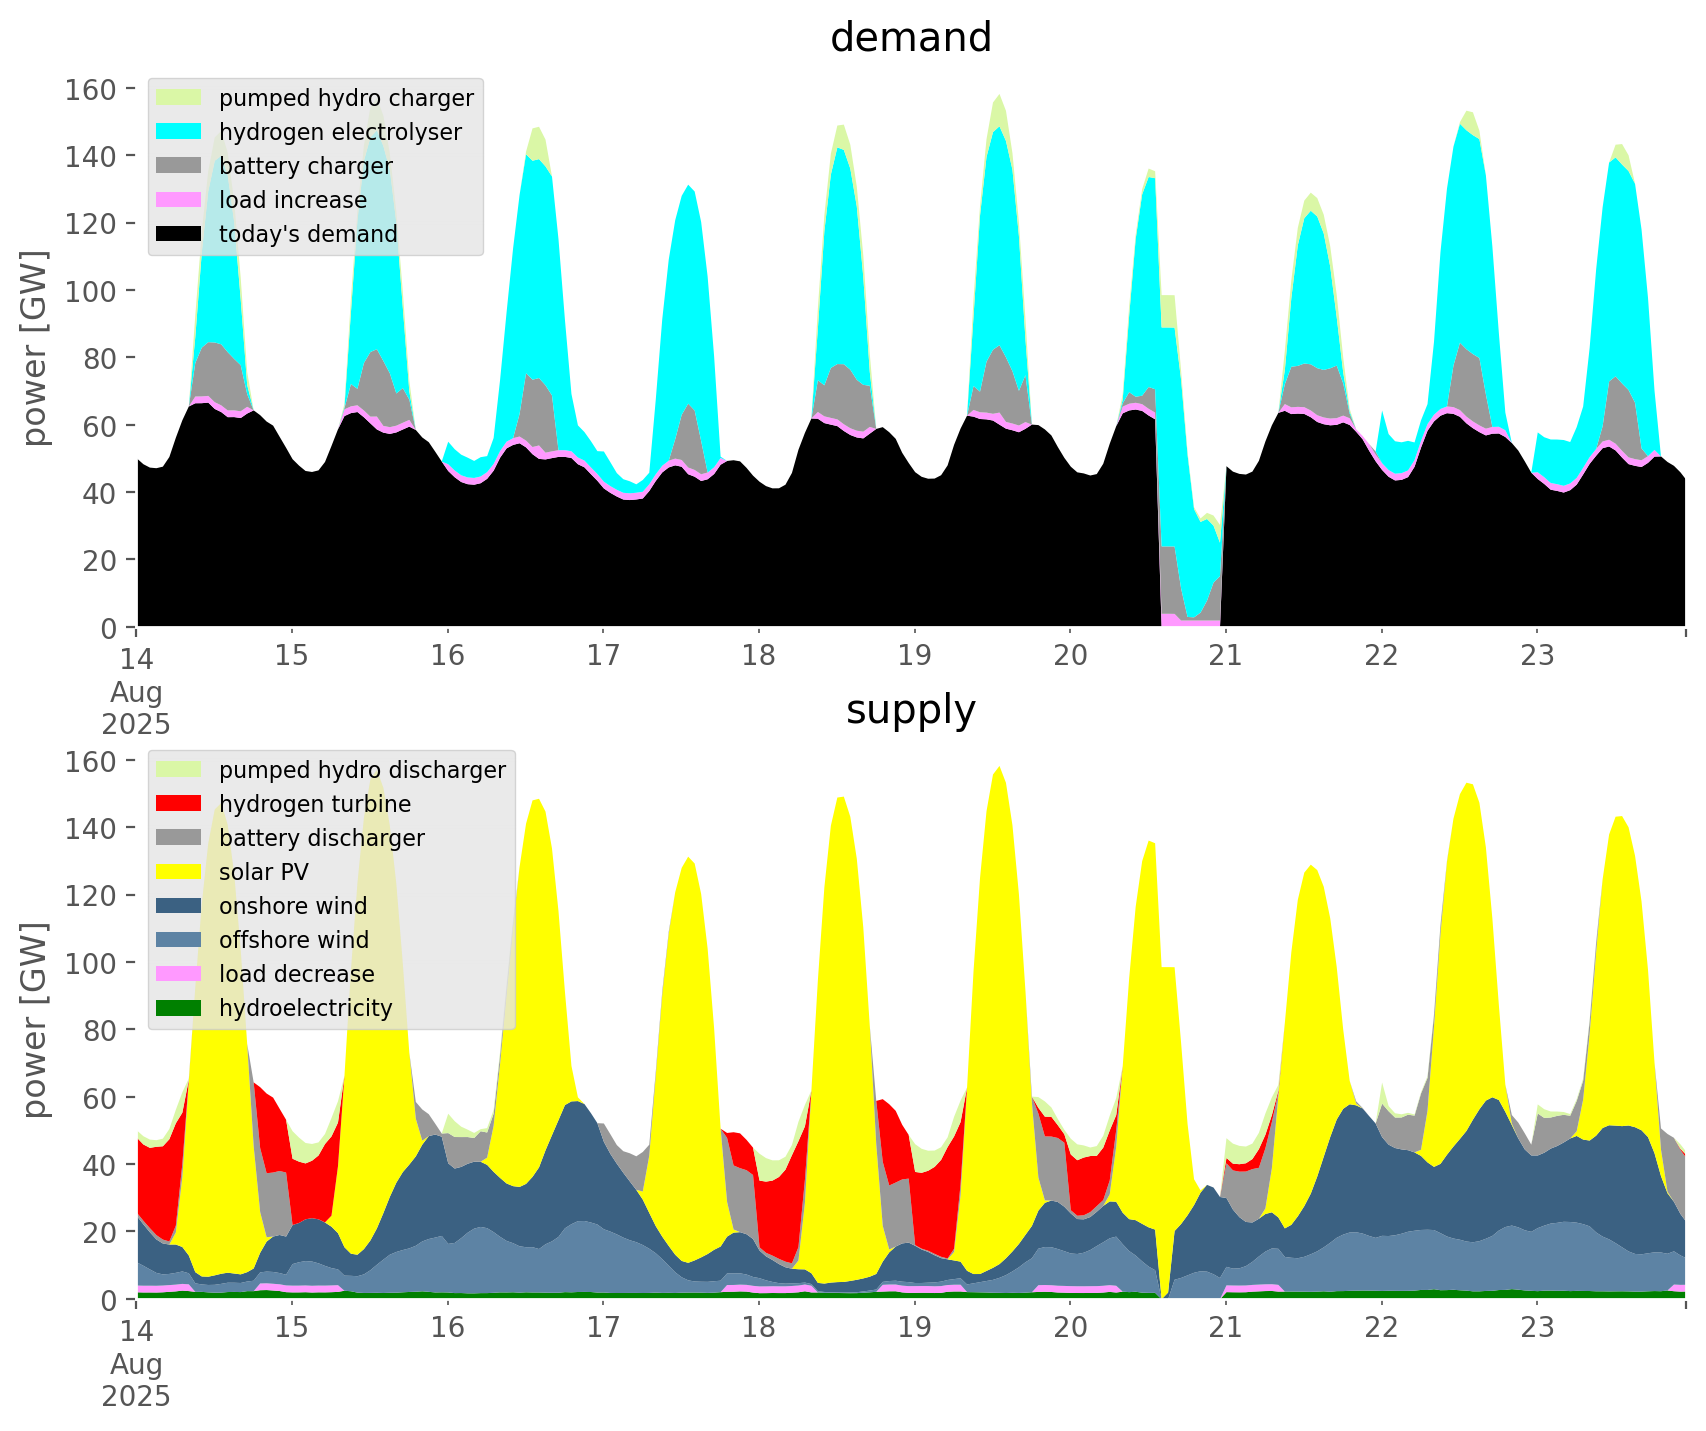Click the red hydrogen turbine legend swatch
1706x1431 pixels.
pyautogui.click(x=180, y=804)
